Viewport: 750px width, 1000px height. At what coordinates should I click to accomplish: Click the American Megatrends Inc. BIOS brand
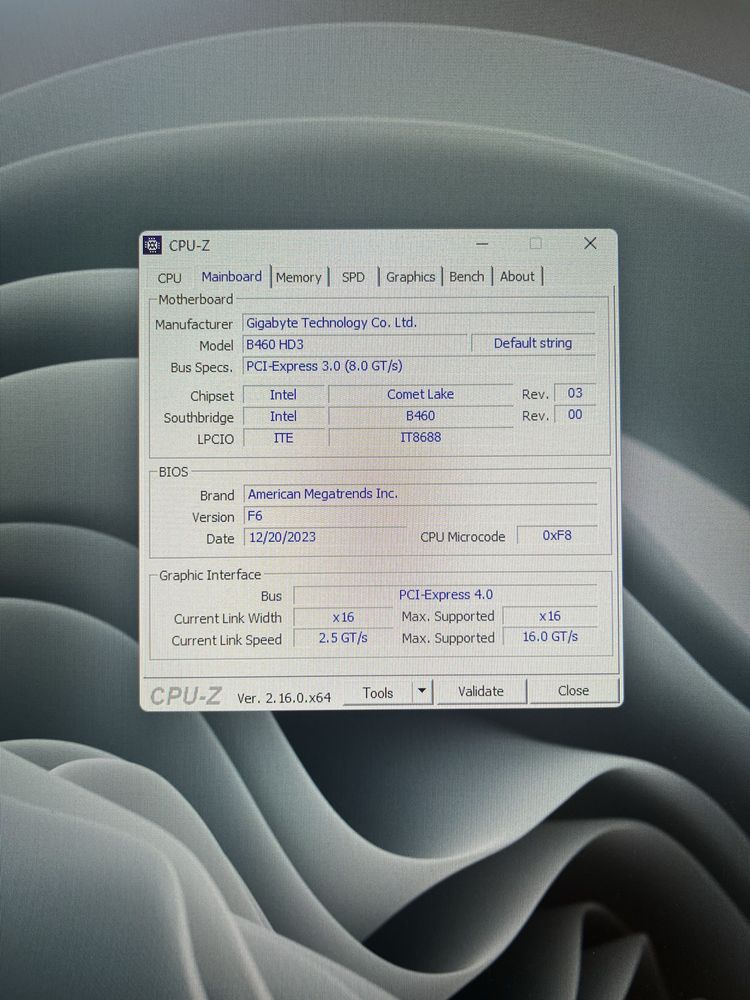pos(420,494)
